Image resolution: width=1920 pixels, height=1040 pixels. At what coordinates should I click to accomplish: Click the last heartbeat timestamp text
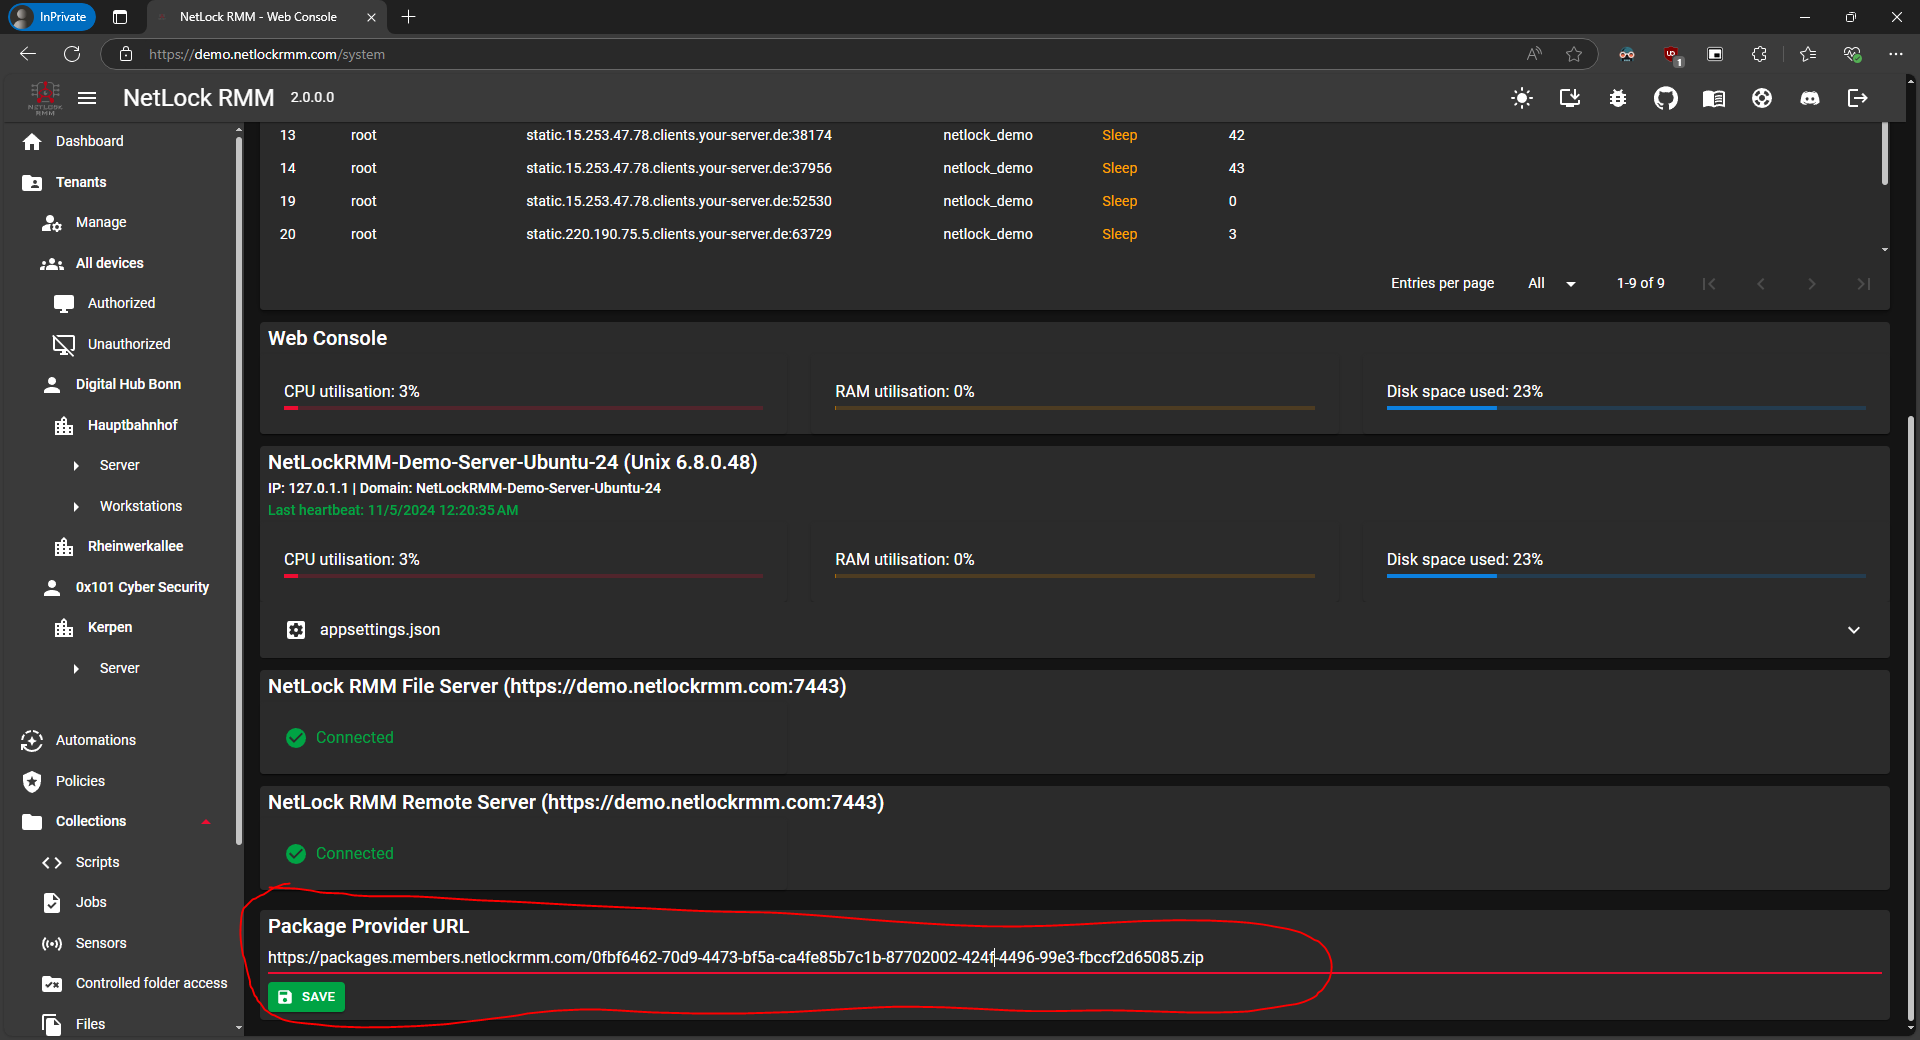coord(393,510)
